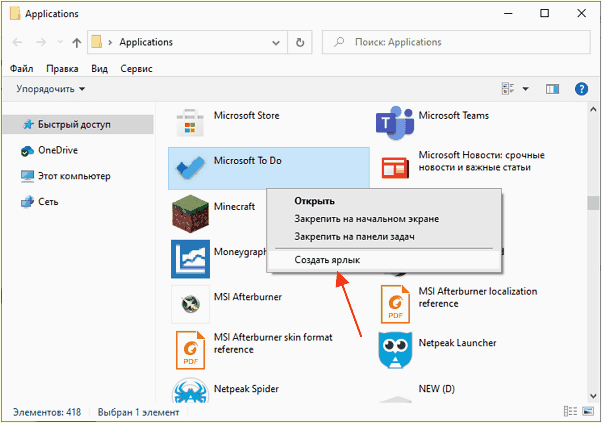Screen dimensions: 602x423
Task: Click the vertical scrollbar thumb
Action: coord(593,203)
